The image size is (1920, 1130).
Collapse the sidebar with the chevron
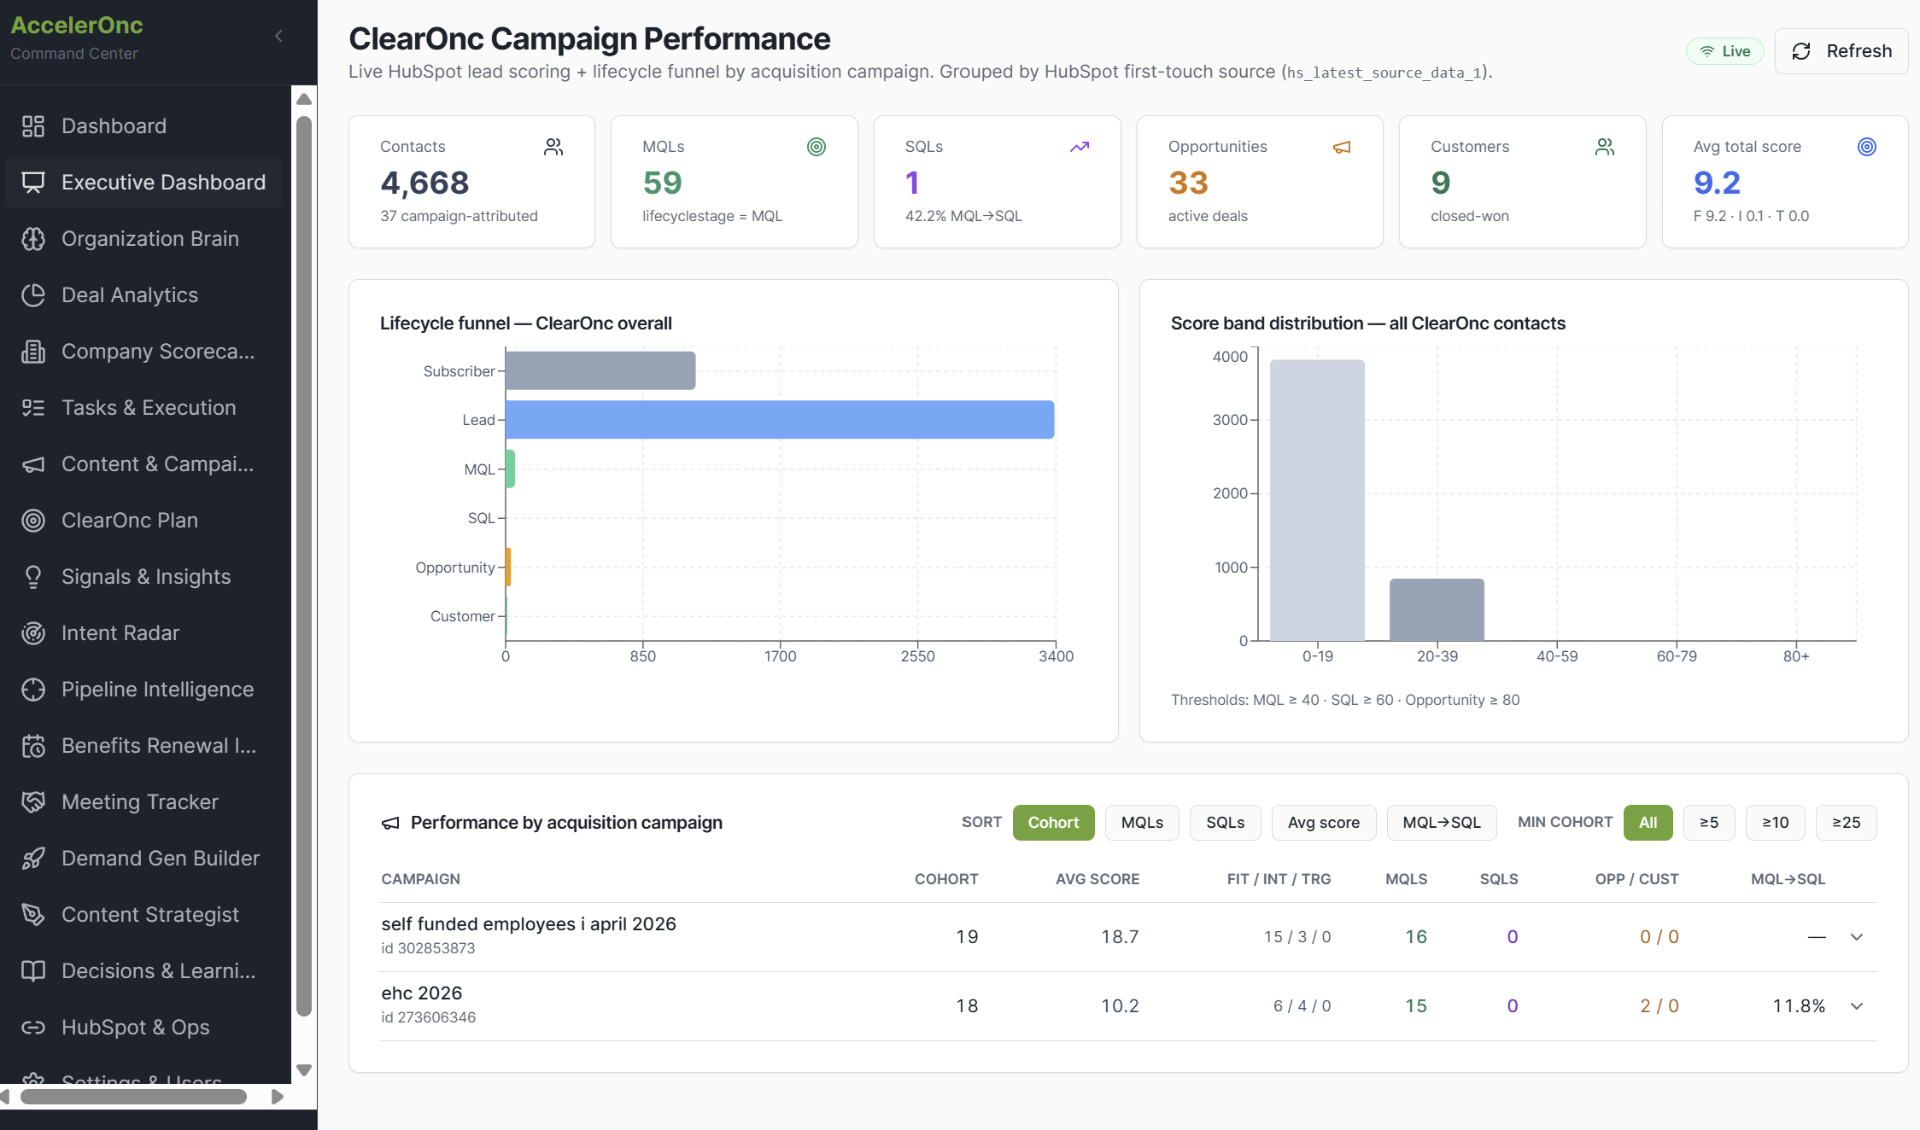click(278, 37)
